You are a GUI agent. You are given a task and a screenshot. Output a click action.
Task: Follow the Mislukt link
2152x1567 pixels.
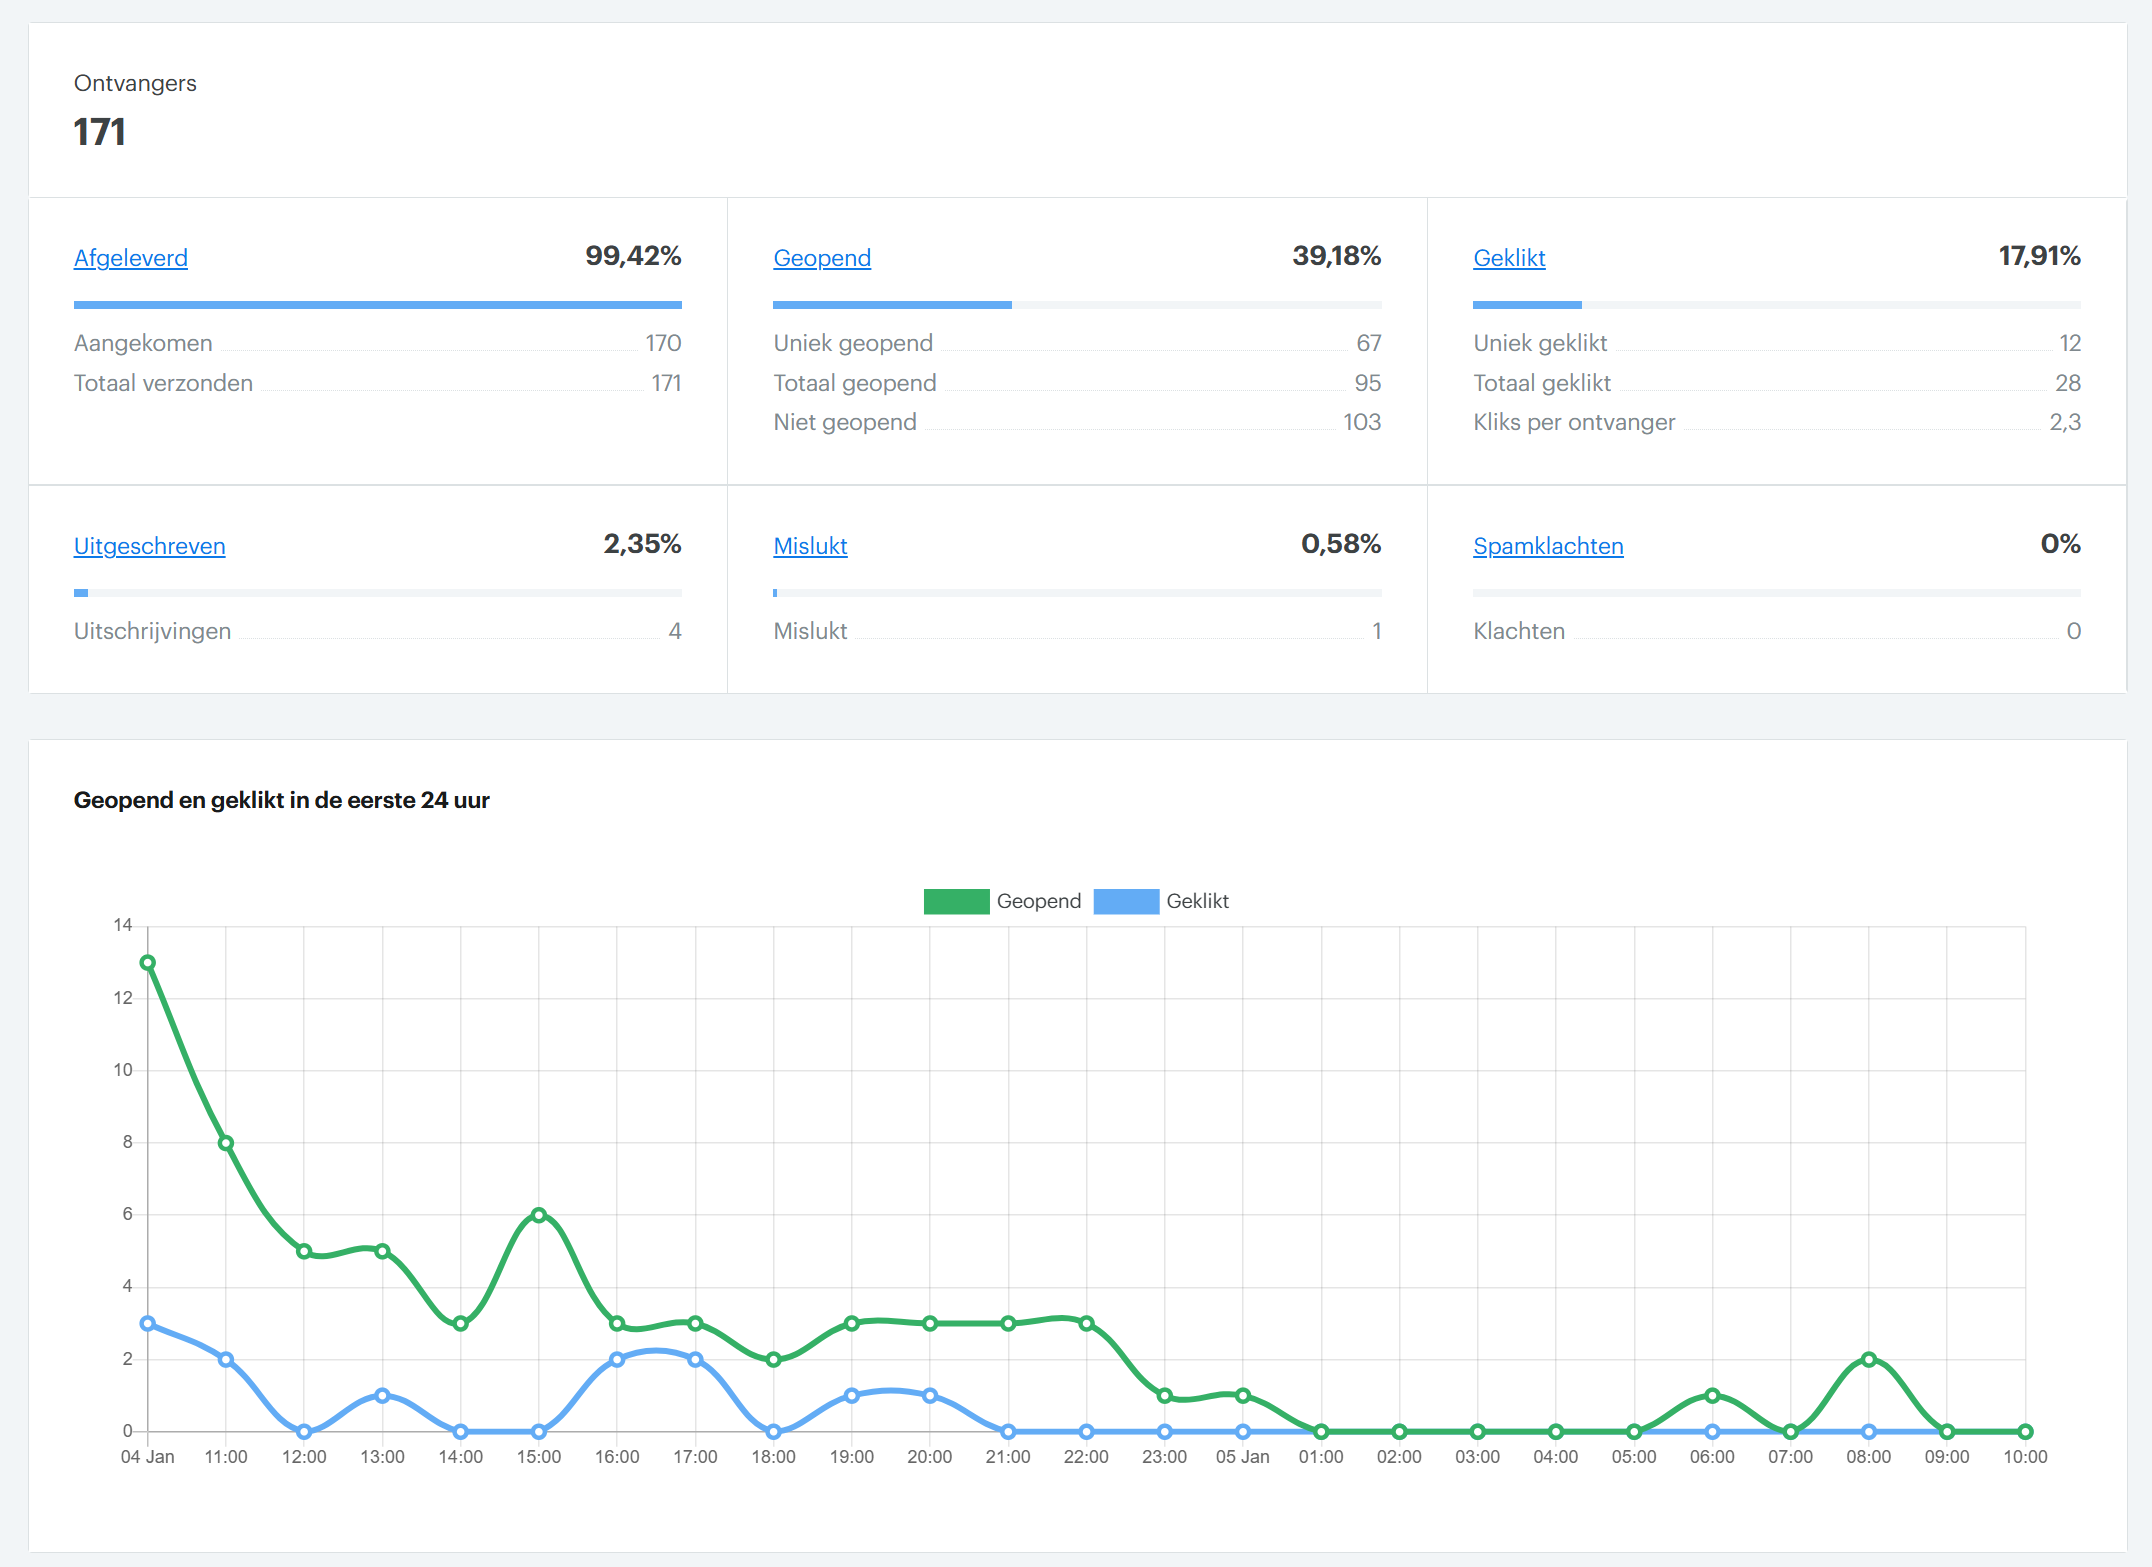[809, 546]
